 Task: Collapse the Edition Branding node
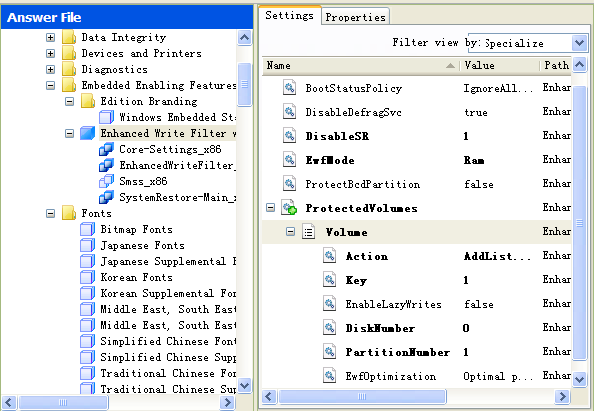69,102
